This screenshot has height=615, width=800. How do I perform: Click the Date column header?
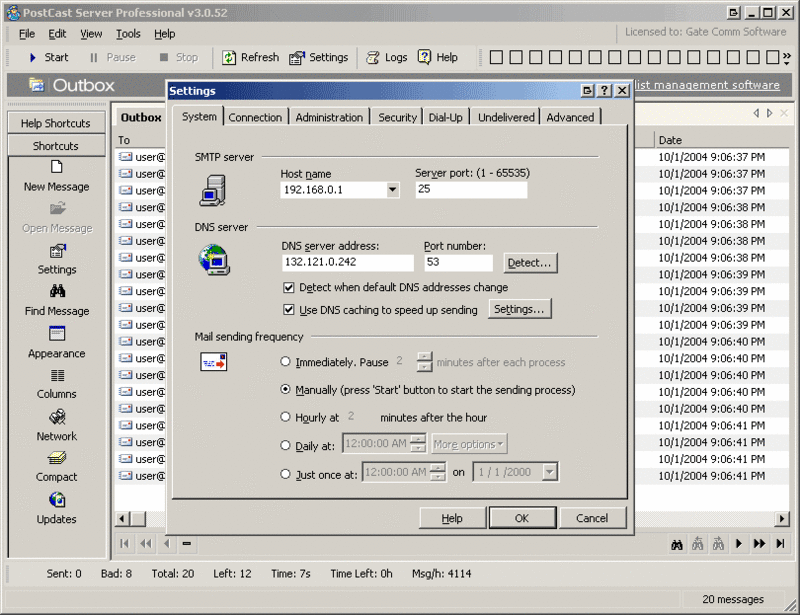coord(721,140)
